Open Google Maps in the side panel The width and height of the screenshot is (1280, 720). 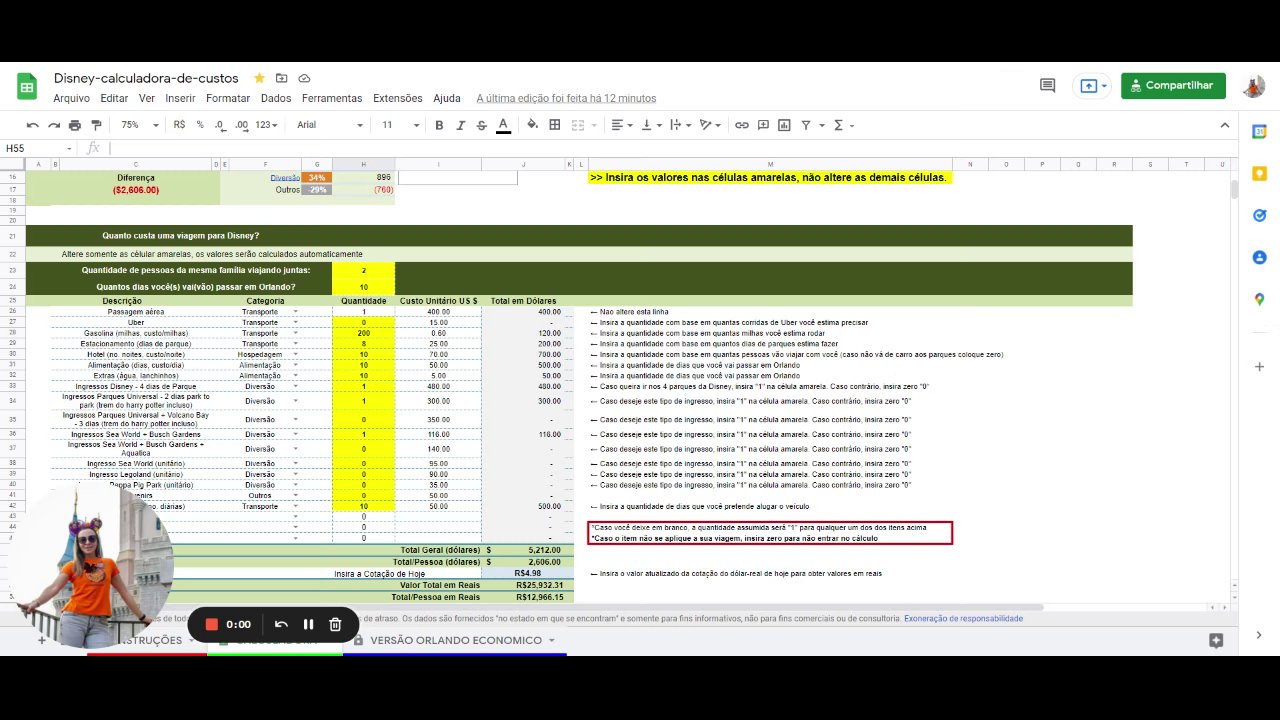(x=1260, y=299)
